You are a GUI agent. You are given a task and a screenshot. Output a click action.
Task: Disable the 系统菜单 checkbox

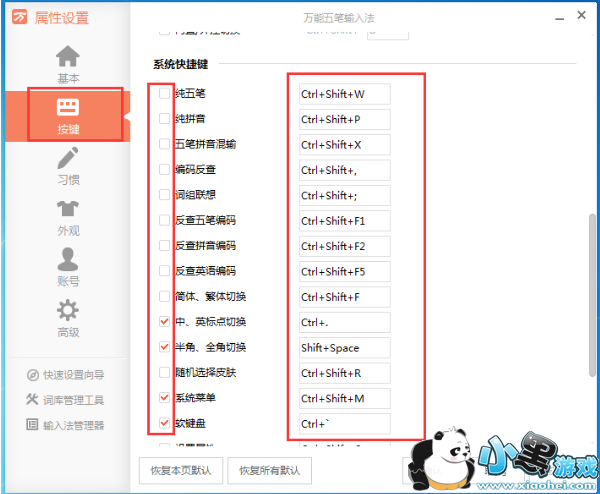pos(164,398)
